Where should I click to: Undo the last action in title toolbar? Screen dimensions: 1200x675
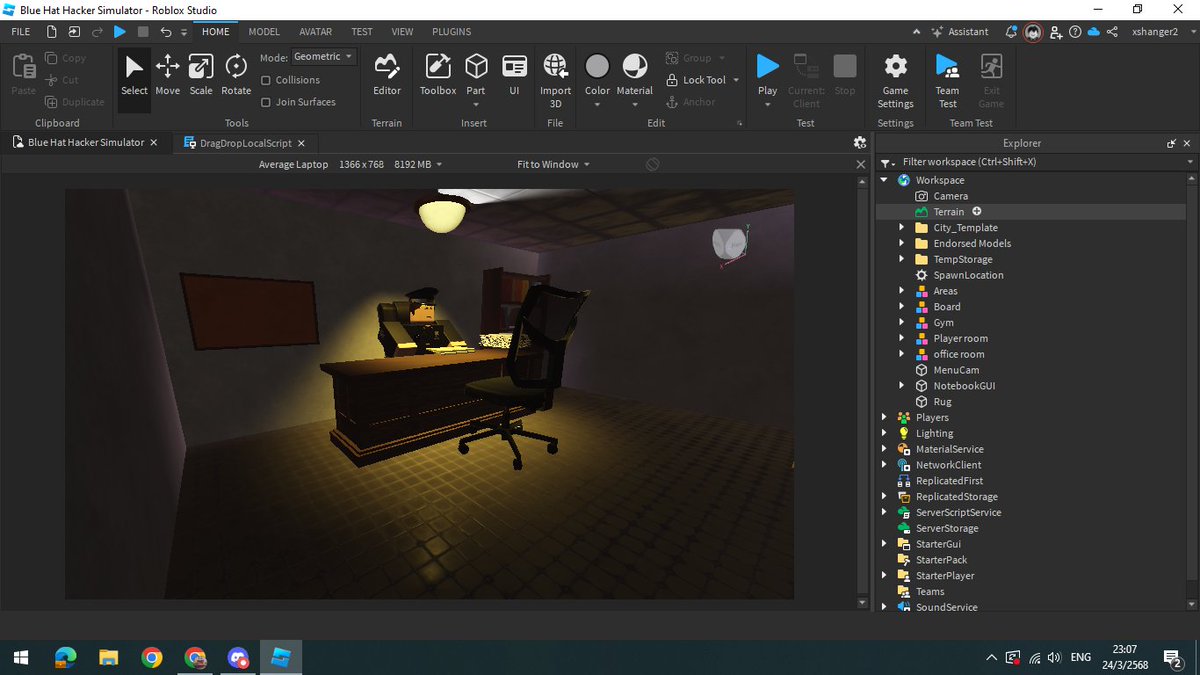[x=166, y=32]
